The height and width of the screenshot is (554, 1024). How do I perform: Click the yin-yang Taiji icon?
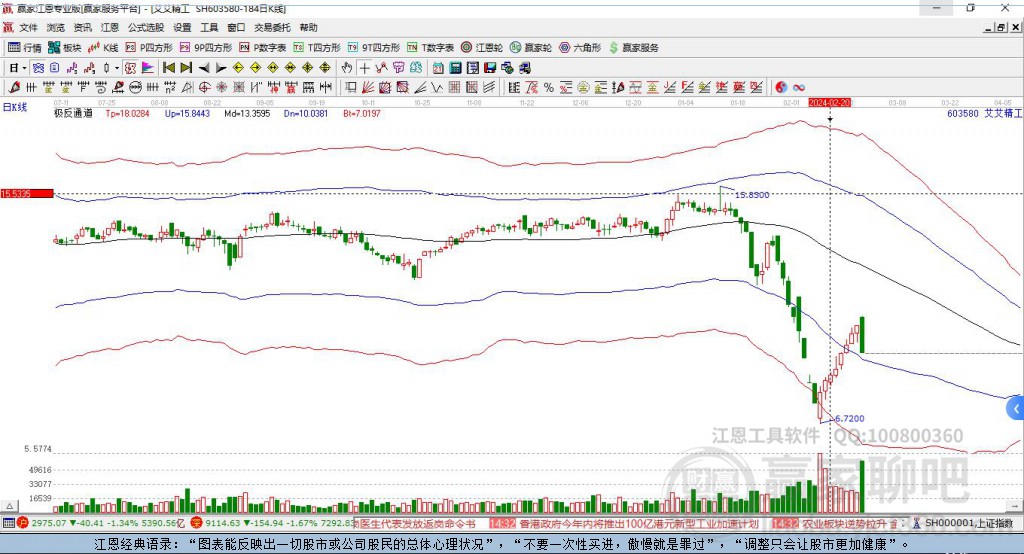[781, 88]
